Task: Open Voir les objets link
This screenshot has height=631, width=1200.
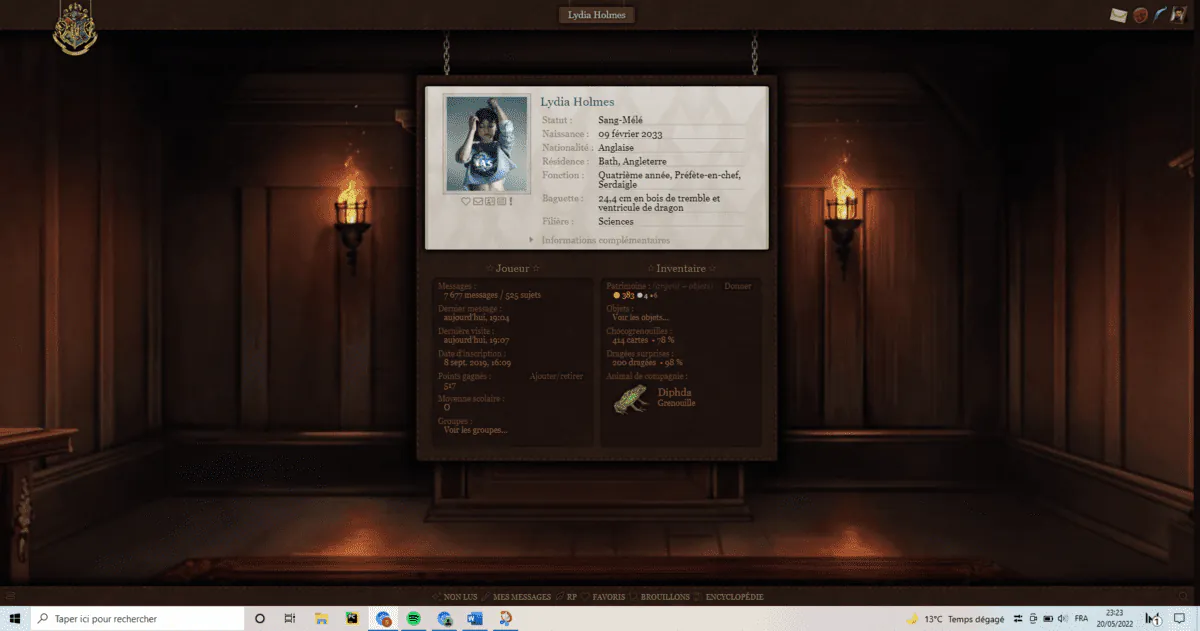Action: [x=641, y=317]
